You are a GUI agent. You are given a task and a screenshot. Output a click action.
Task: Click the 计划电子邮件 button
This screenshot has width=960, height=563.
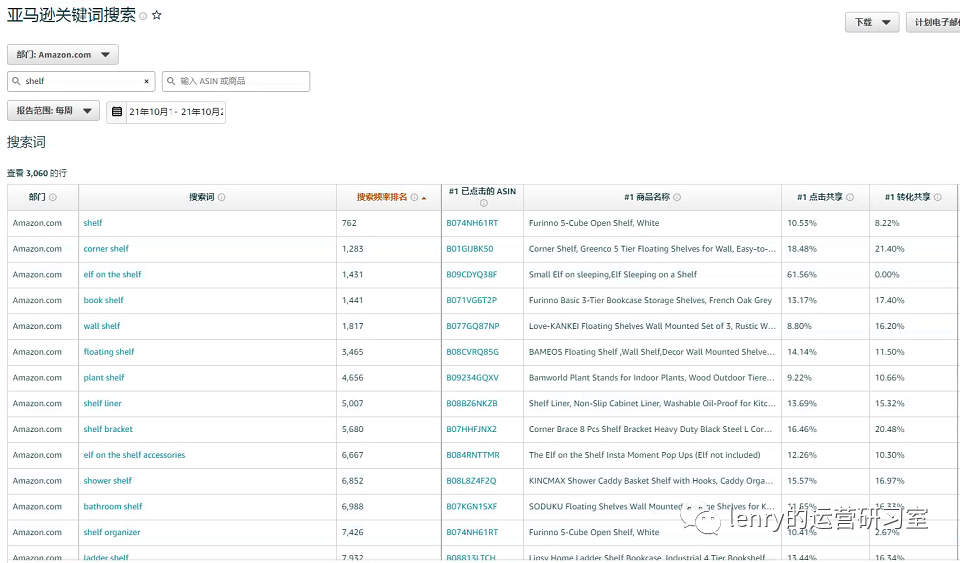point(934,22)
